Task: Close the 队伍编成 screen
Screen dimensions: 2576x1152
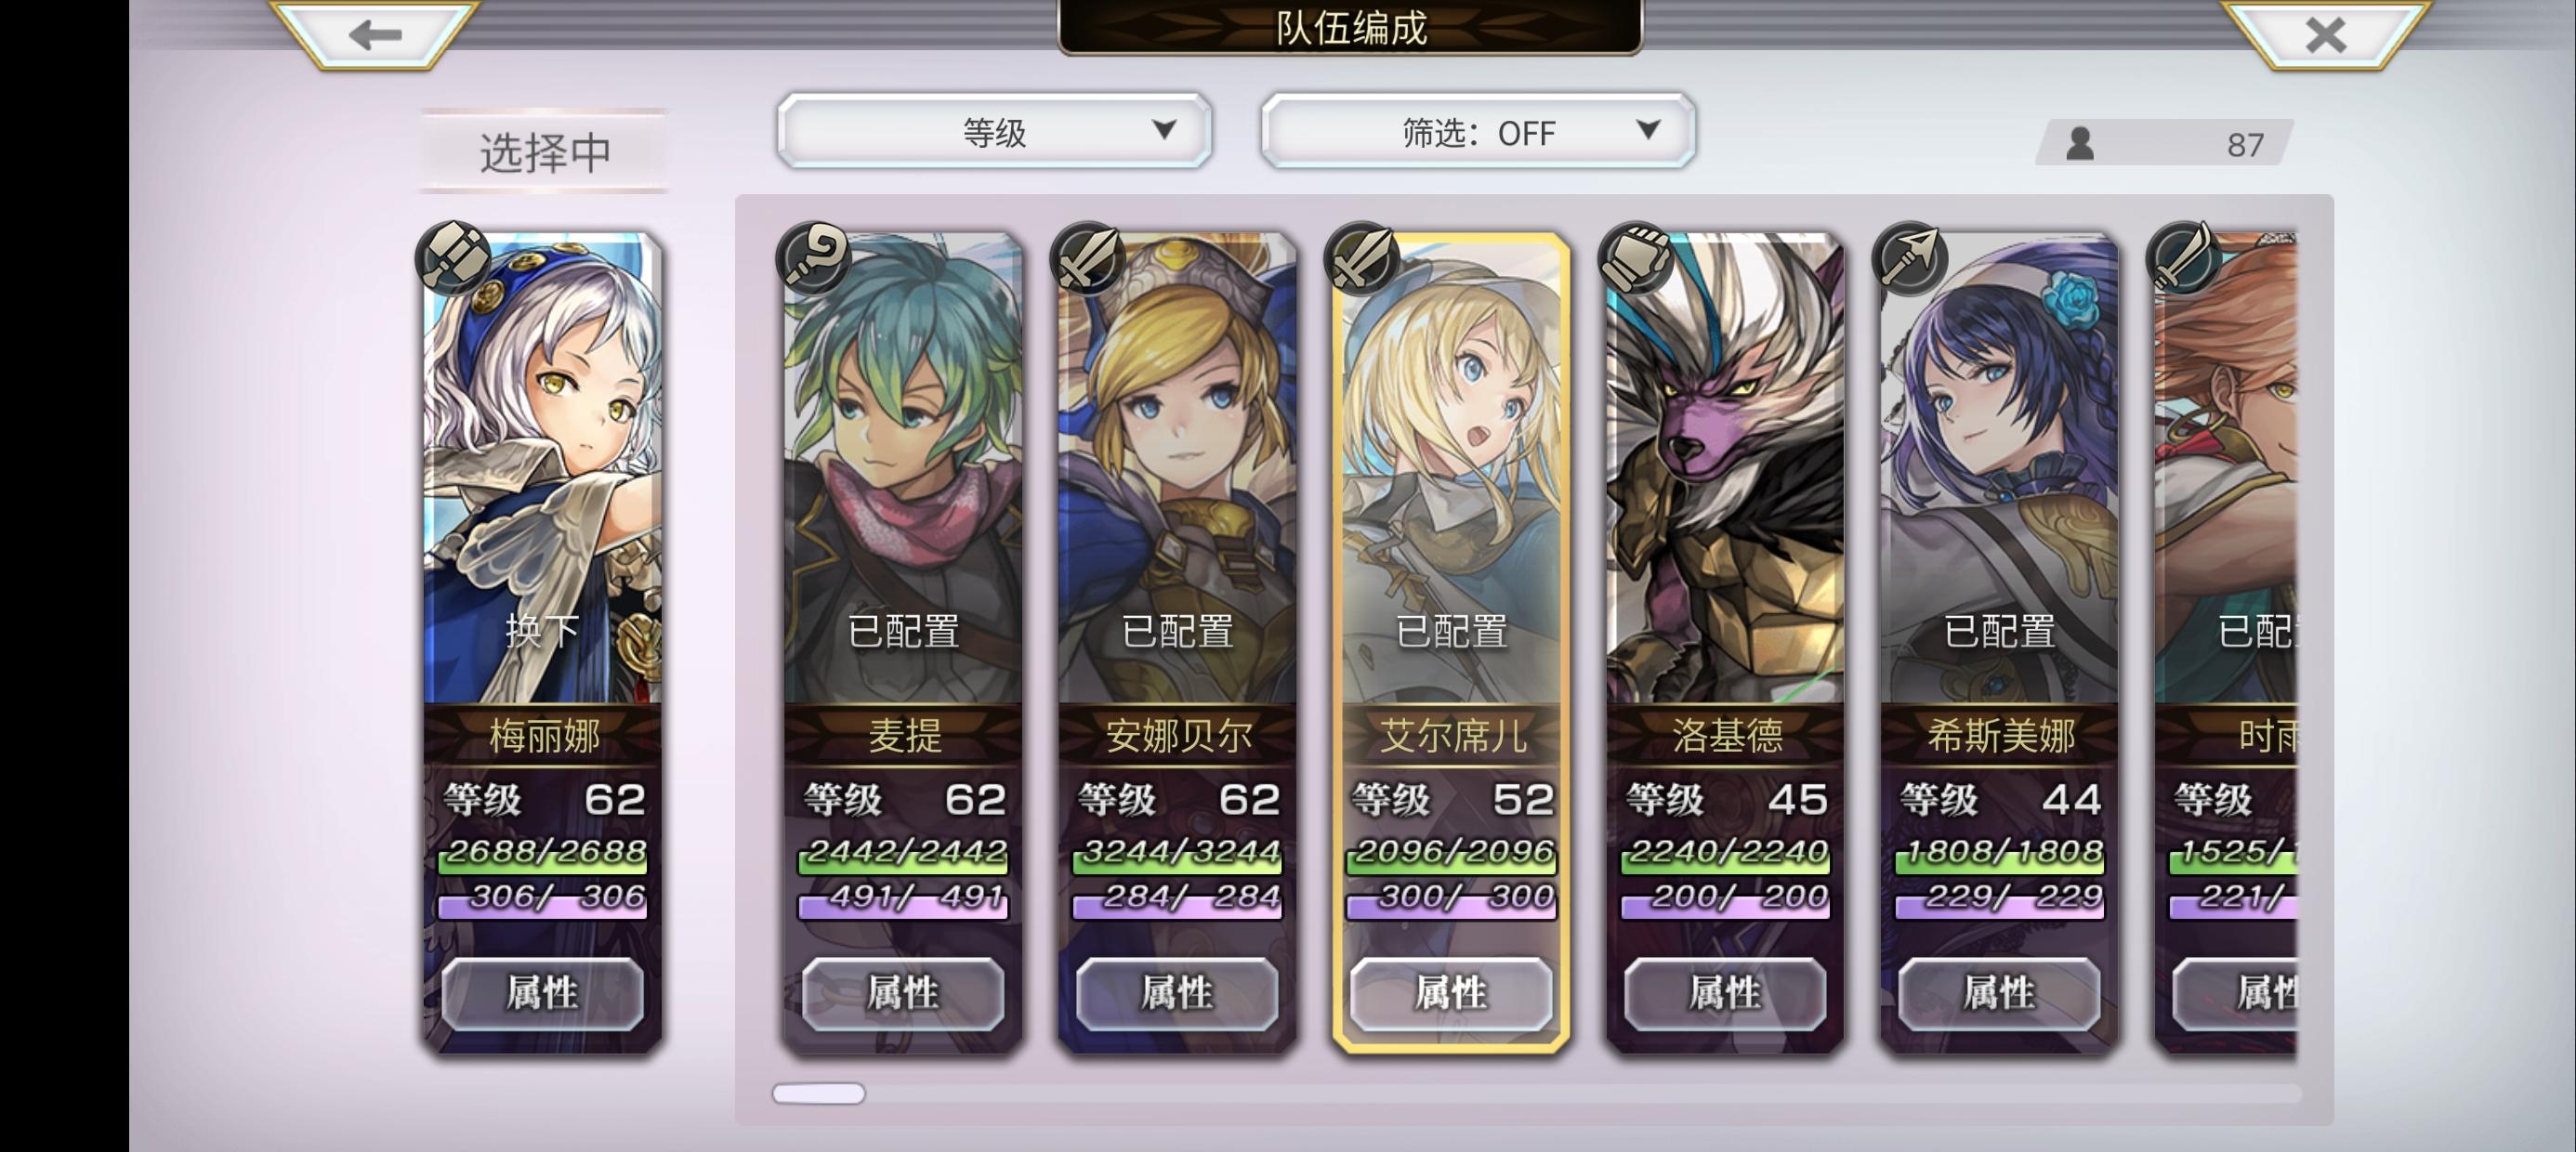Action: [x=2325, y=35]
